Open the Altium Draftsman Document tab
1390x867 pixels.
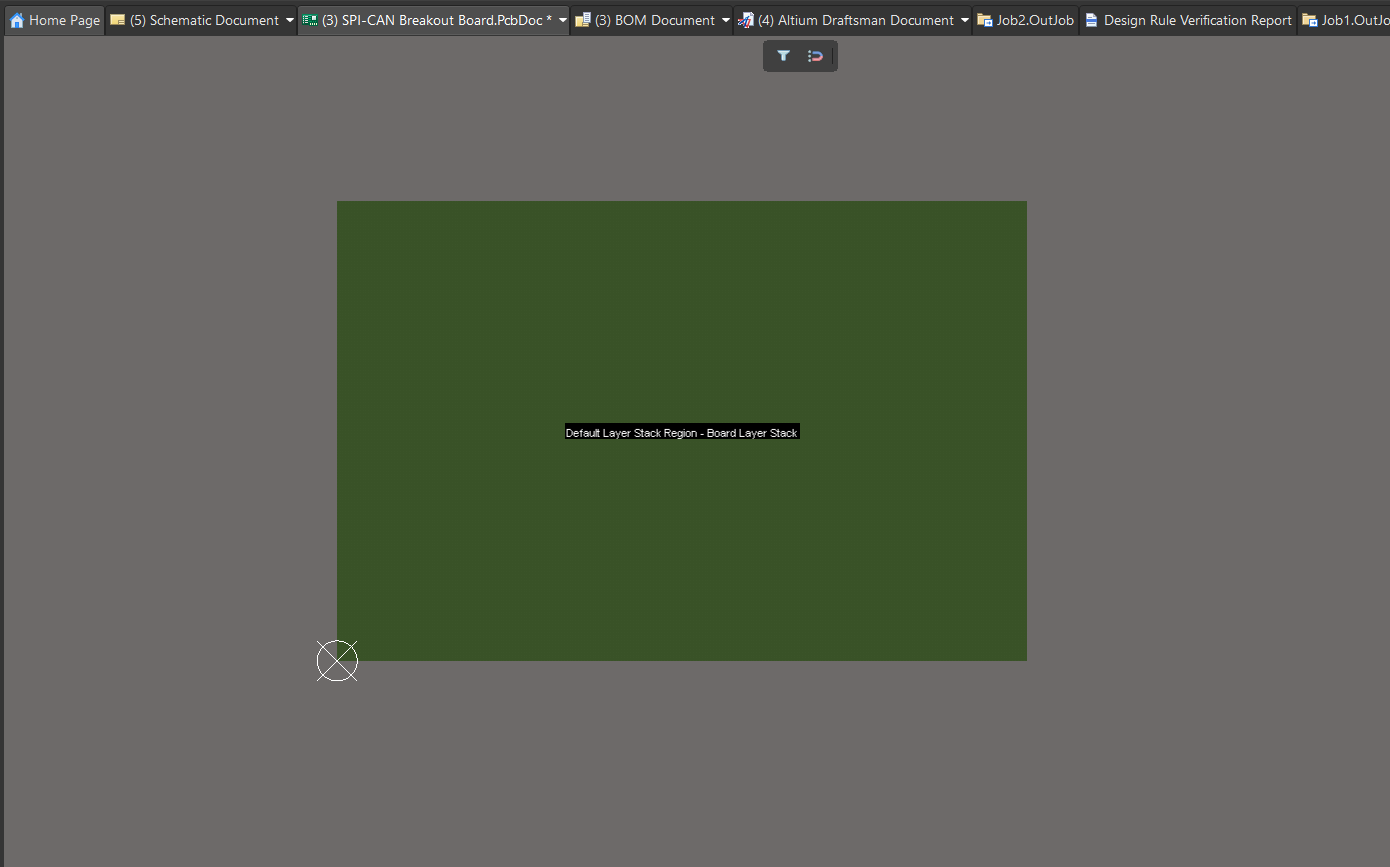click(x=853, y=20)
